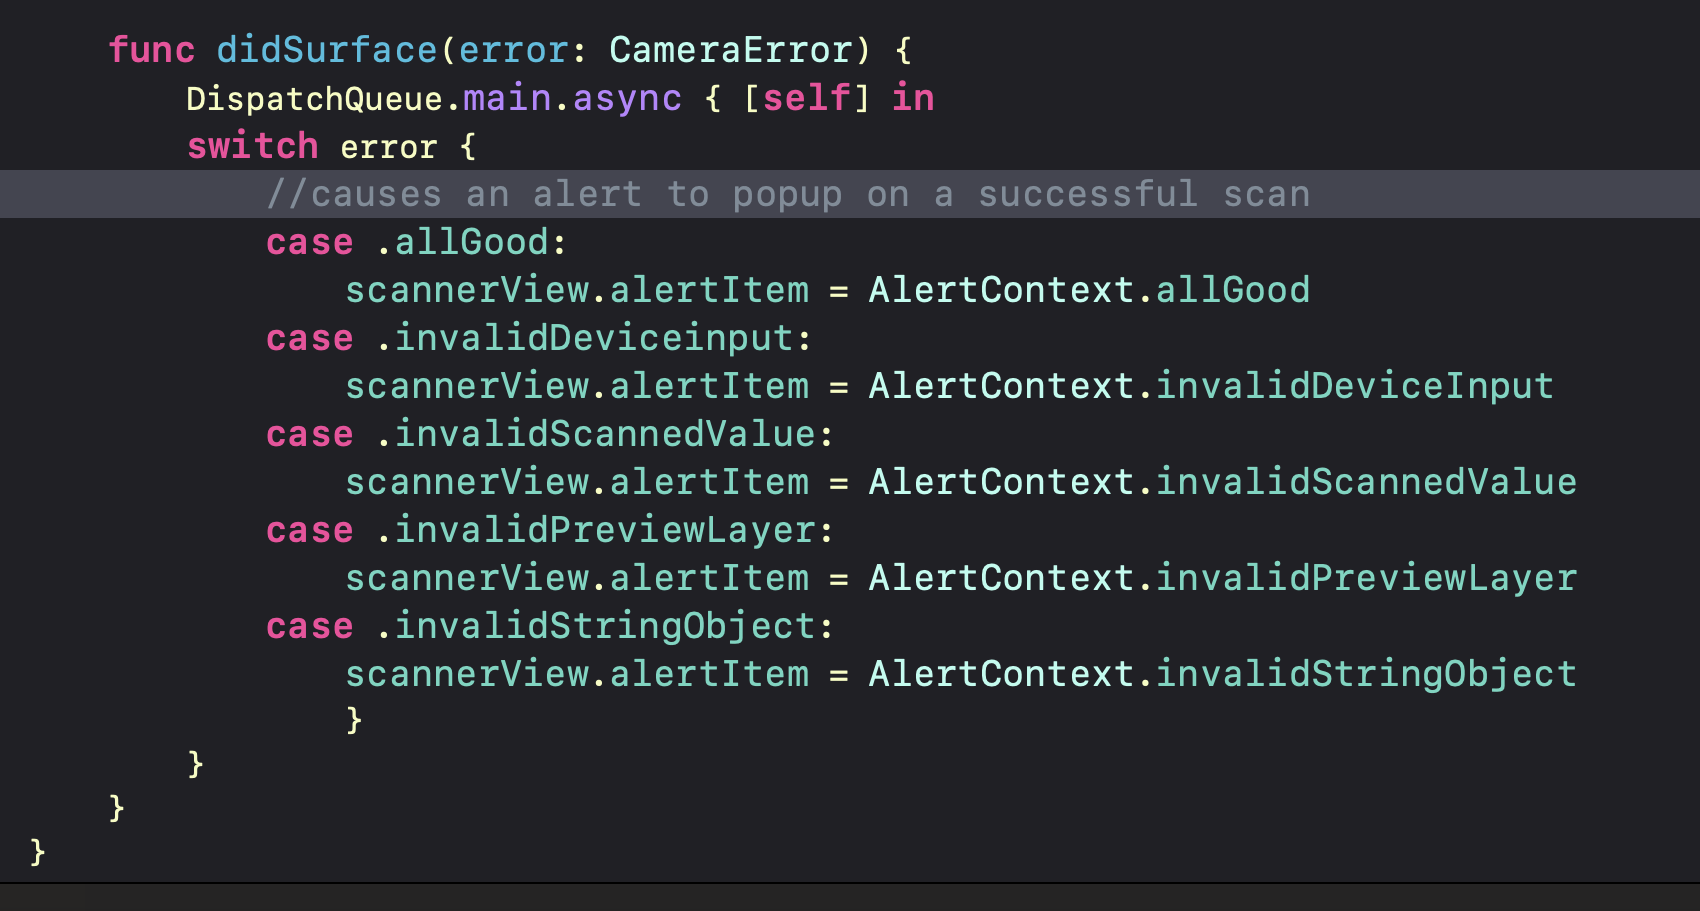Click the closing brace of the switch
Viewport: 1700px width, 911px height.
tap(354, 720)
